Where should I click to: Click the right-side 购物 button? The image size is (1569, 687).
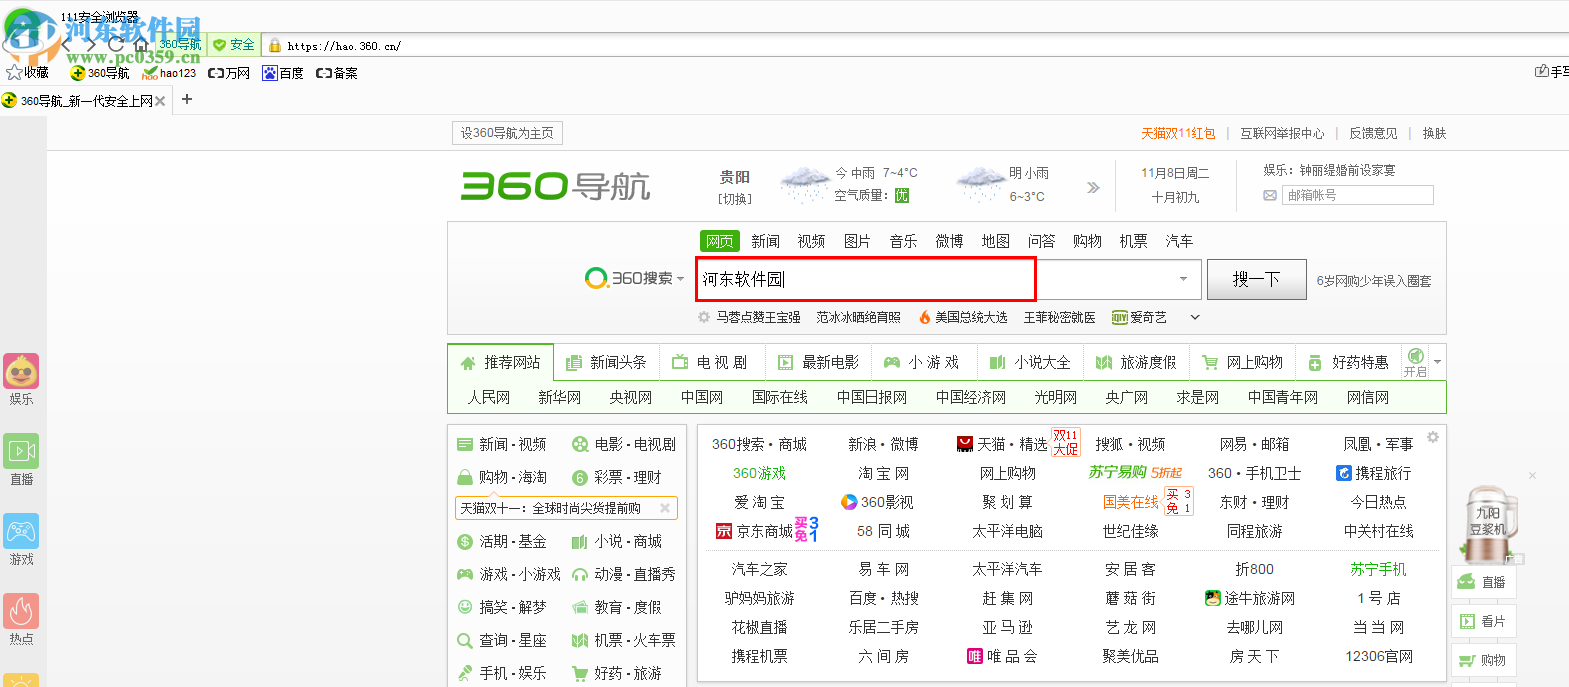coord(1484,661)
